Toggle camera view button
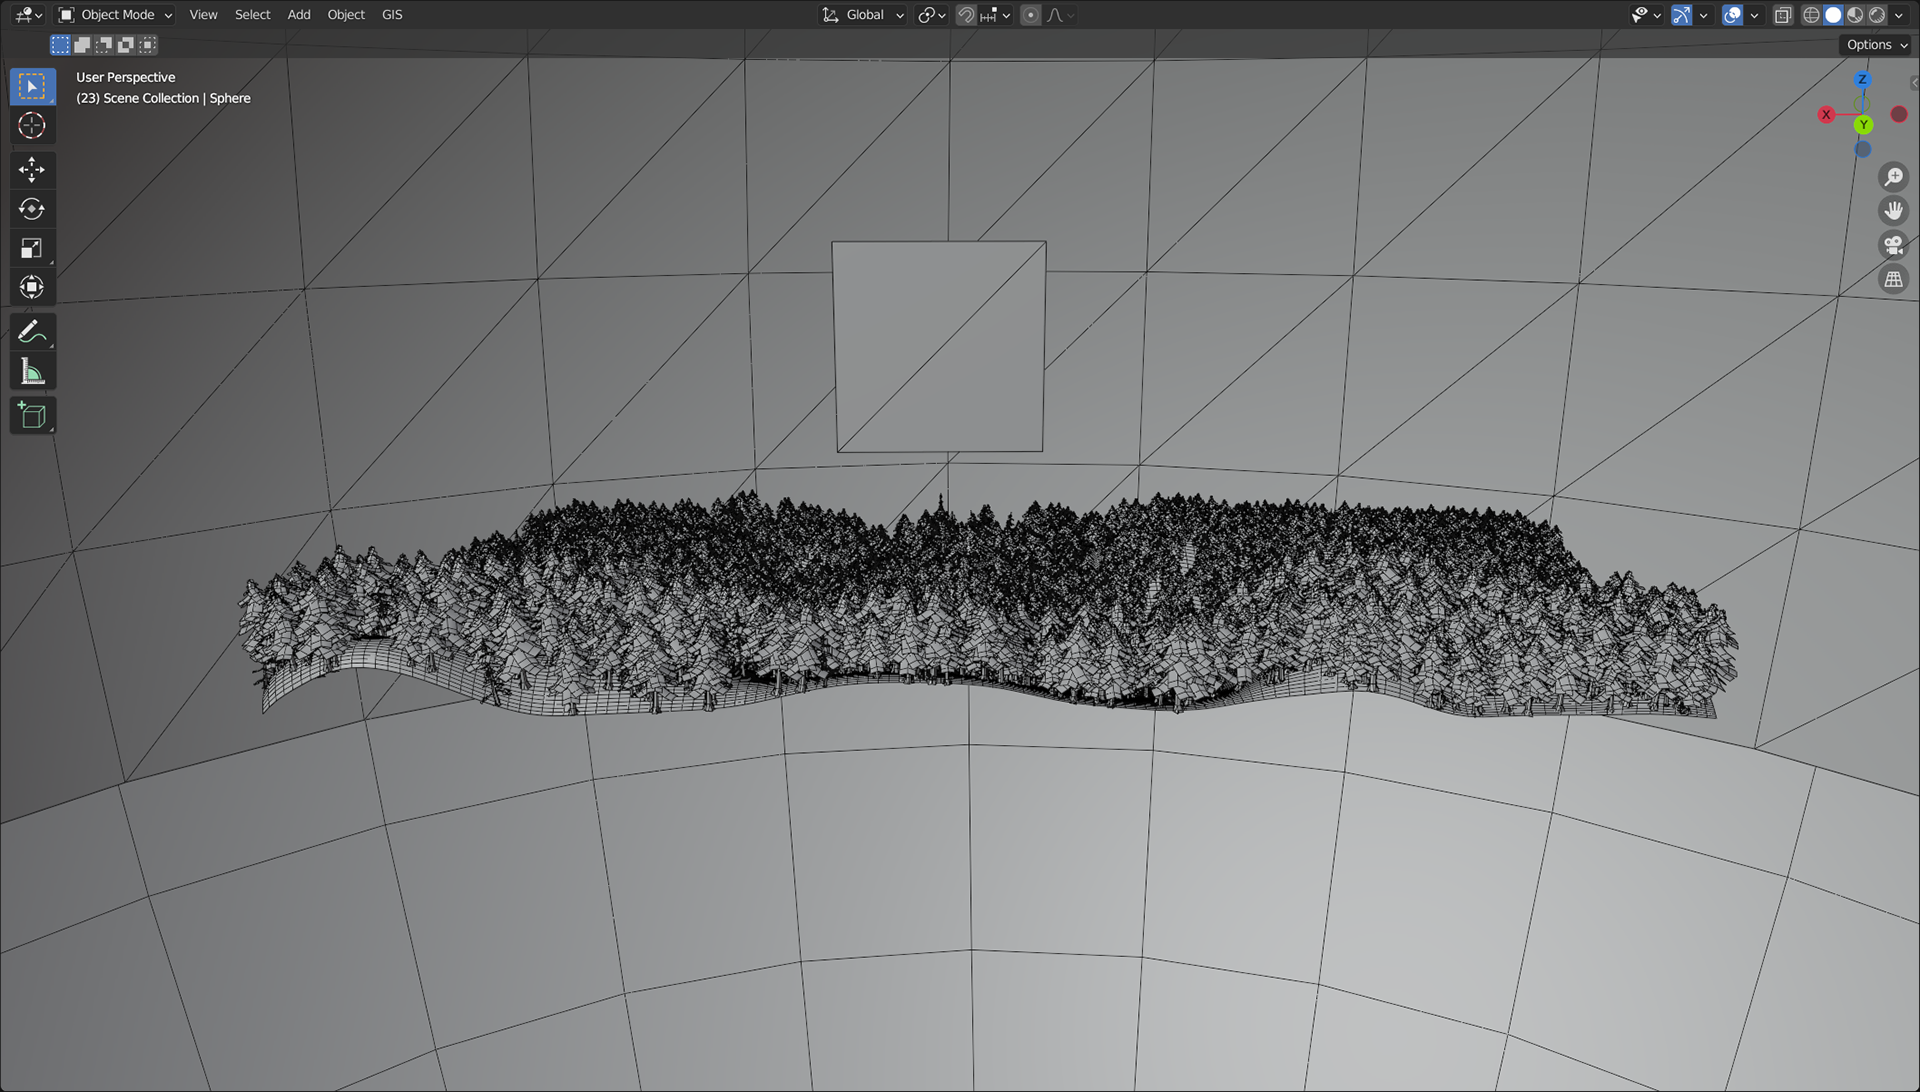Image resolution: width=1920 pixels, height=1092 pixels. pos(1893,245)
